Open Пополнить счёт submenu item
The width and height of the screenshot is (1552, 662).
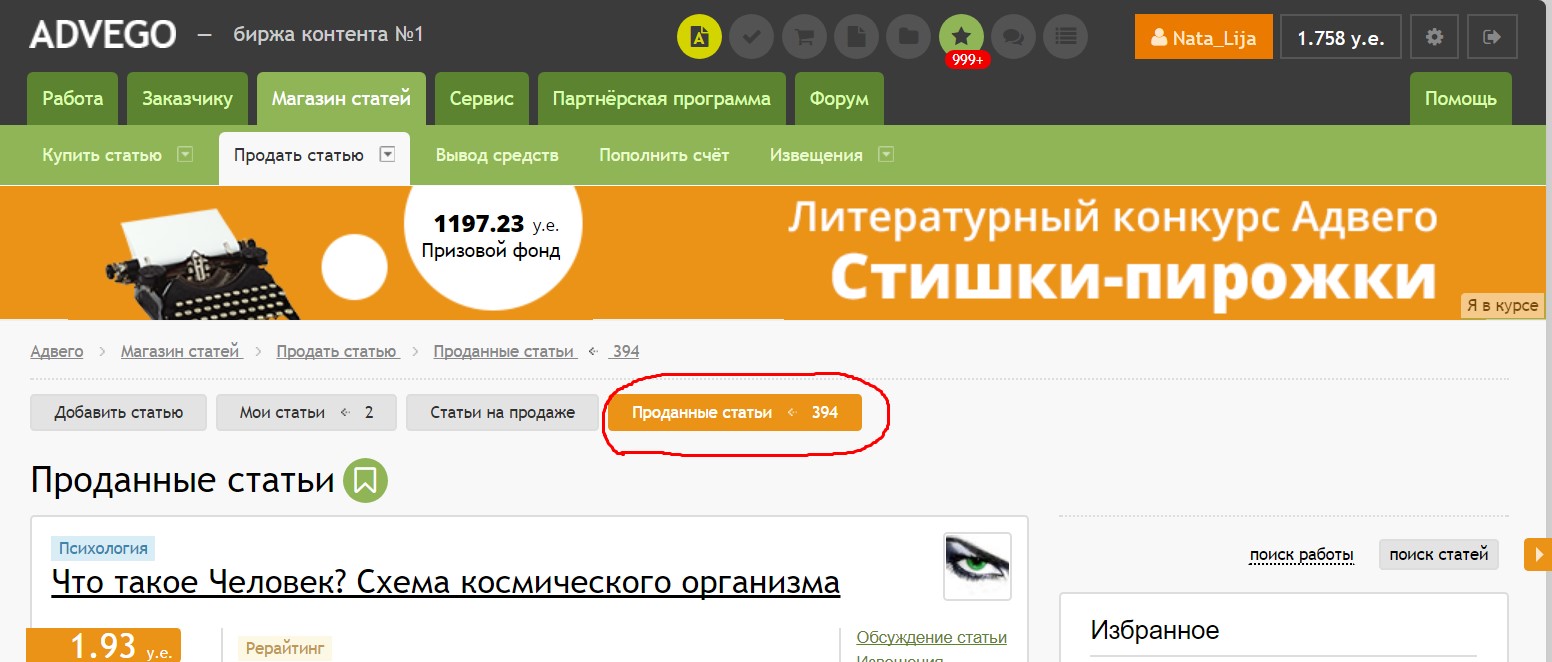click(664, 155)
